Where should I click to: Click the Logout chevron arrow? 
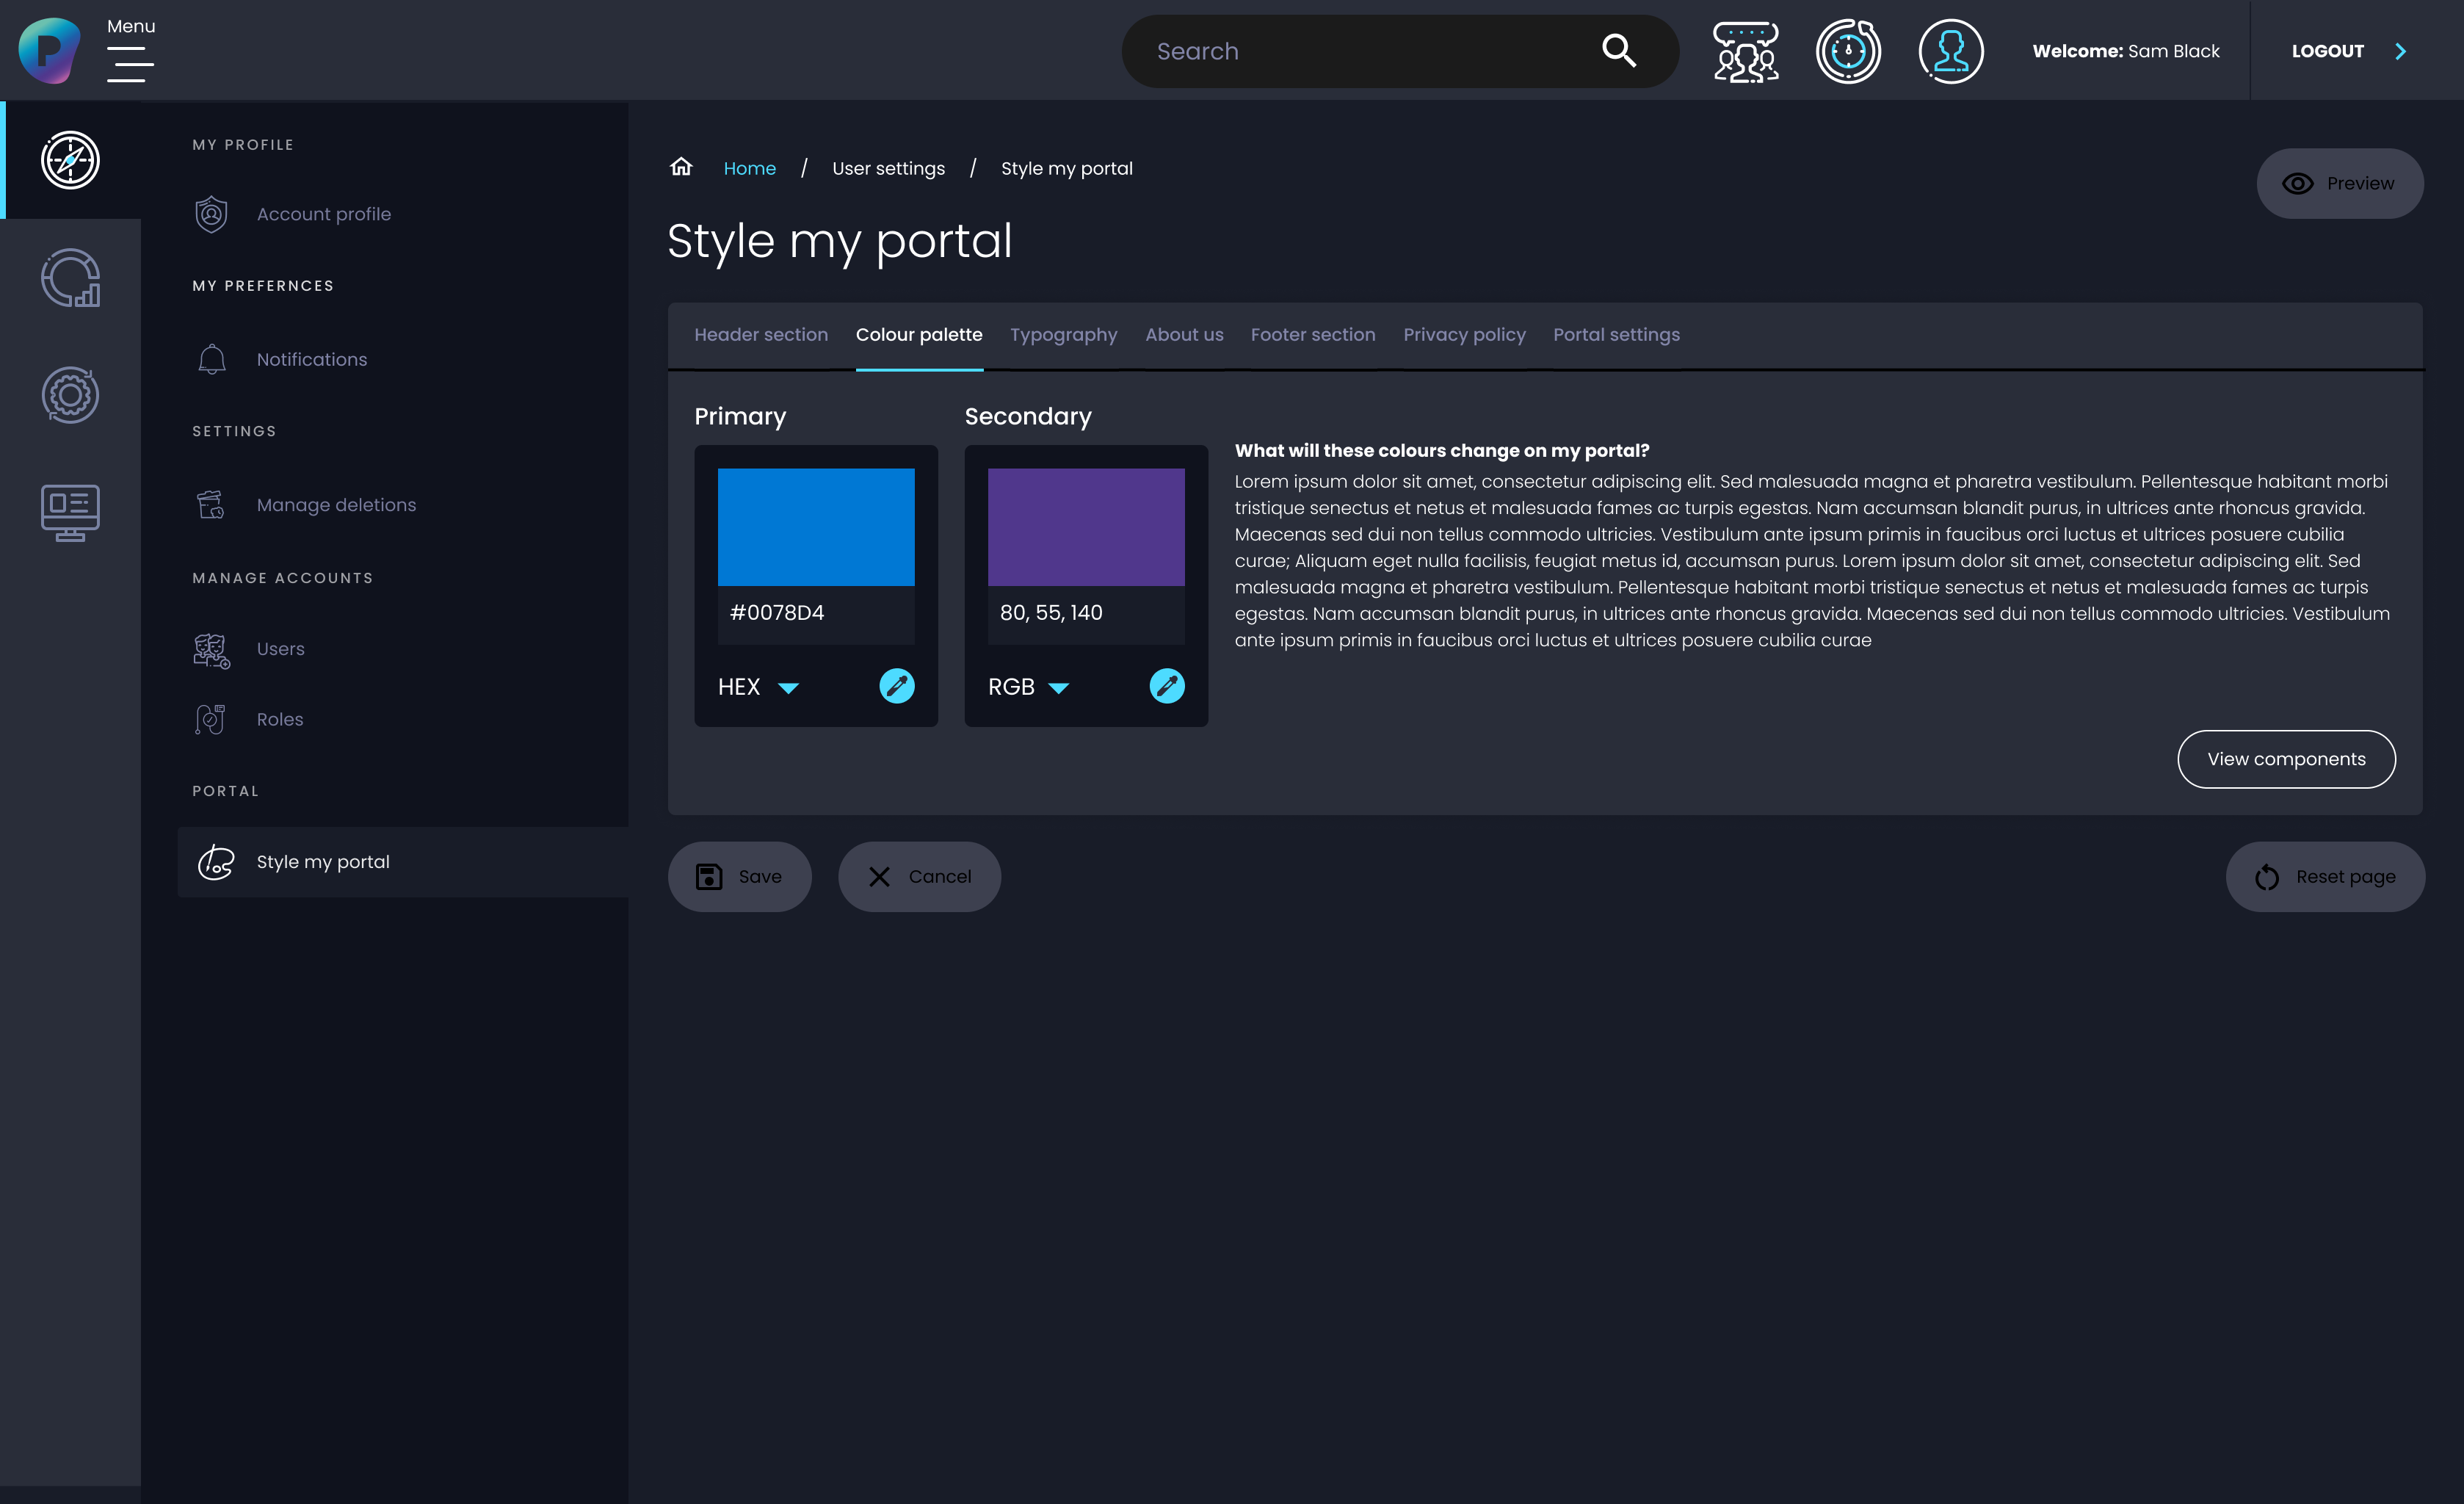[2400, 51]
